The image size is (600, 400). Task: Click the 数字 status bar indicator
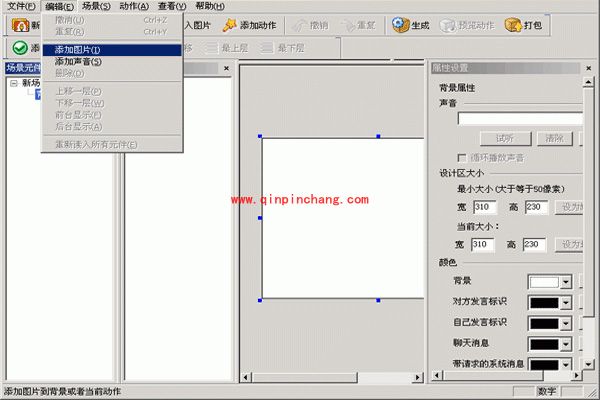pos(546,391)
